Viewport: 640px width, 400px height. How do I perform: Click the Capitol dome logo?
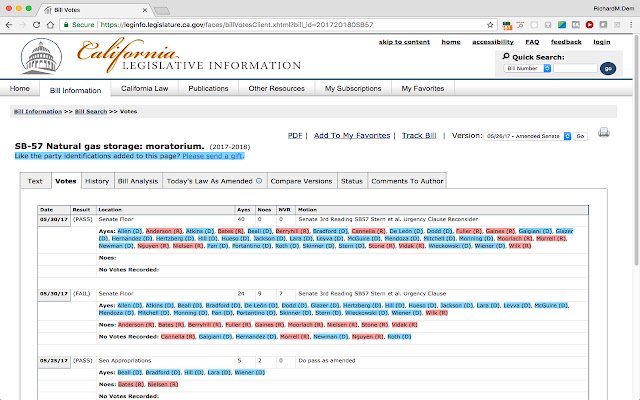tap(41, 56)
